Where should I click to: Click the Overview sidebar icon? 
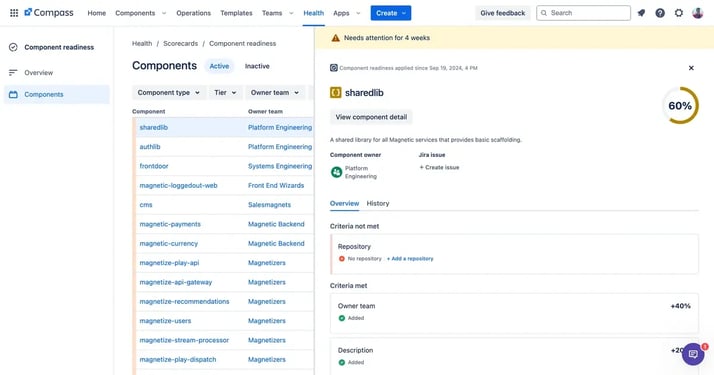(13, 72)
